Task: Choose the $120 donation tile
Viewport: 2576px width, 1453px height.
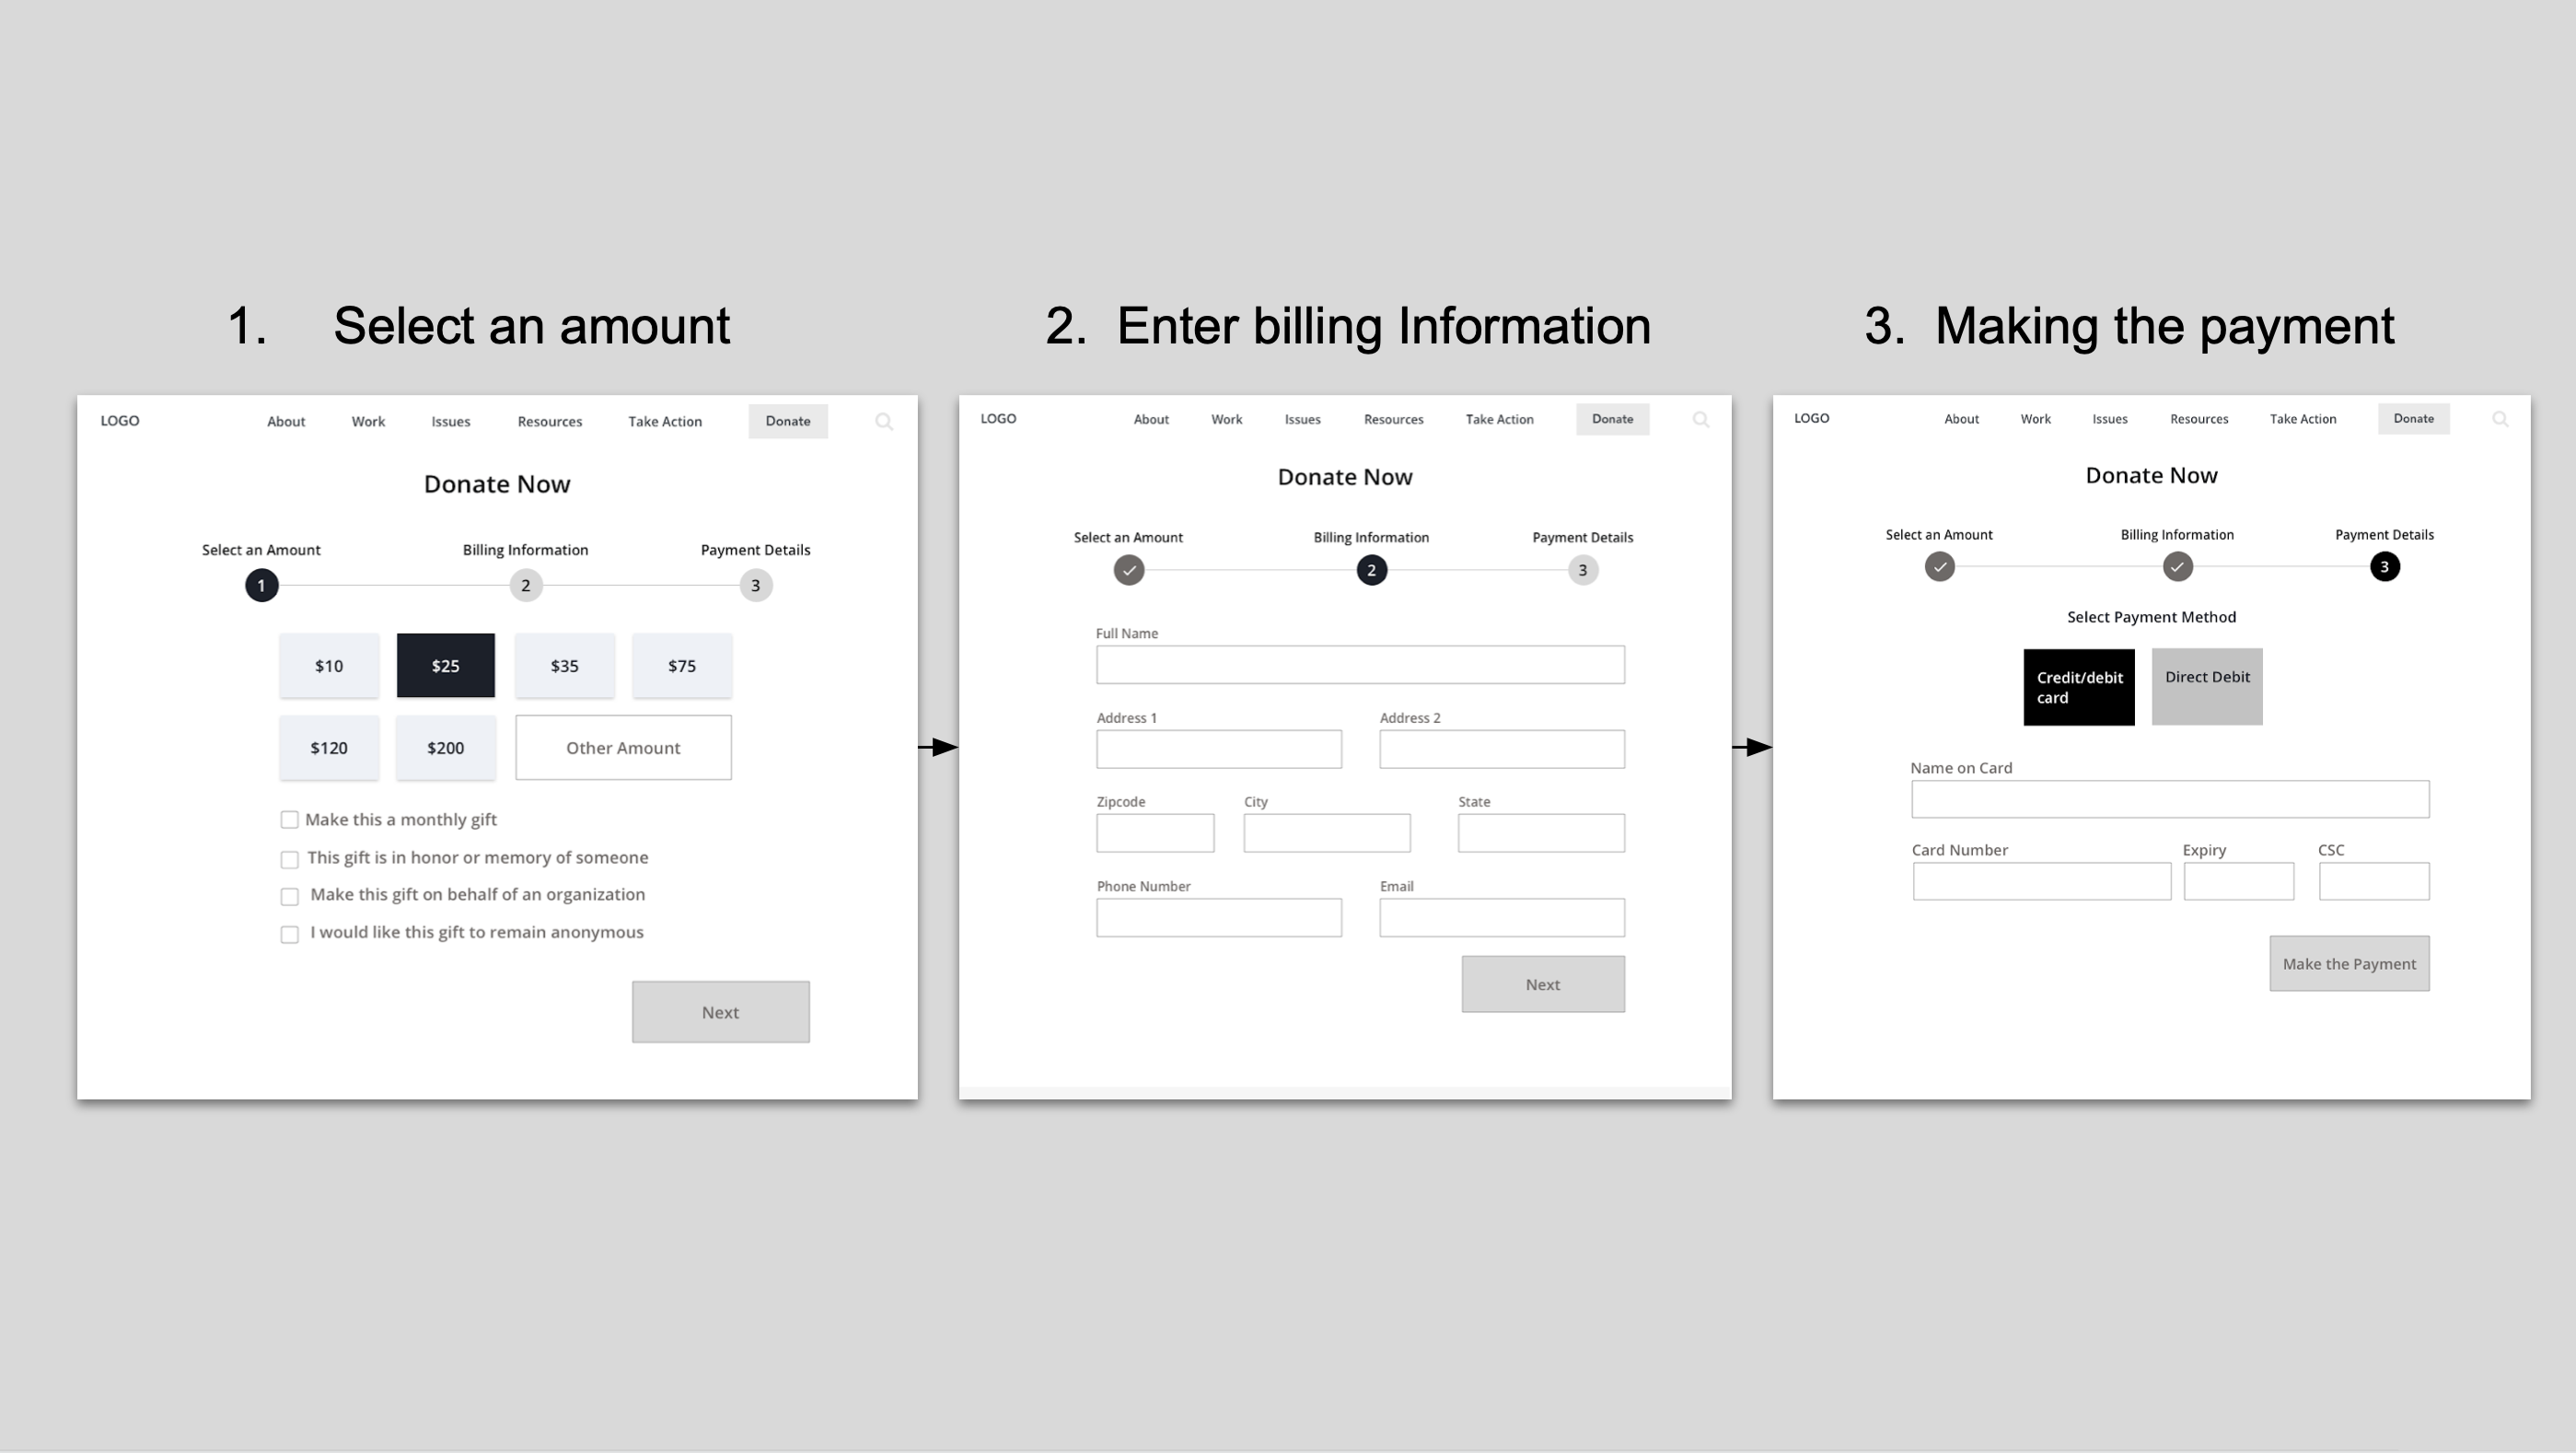Action: tap(329, 748)
